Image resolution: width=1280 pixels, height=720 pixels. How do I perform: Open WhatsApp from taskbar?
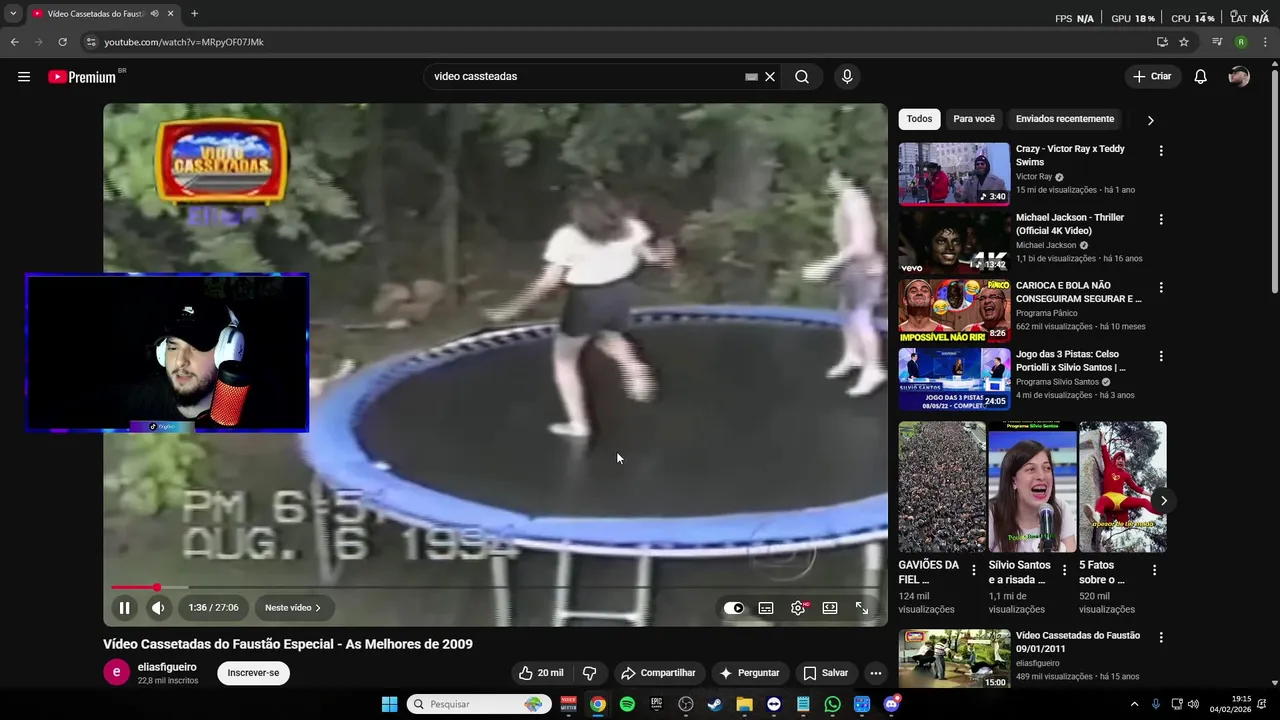[833, 704]
